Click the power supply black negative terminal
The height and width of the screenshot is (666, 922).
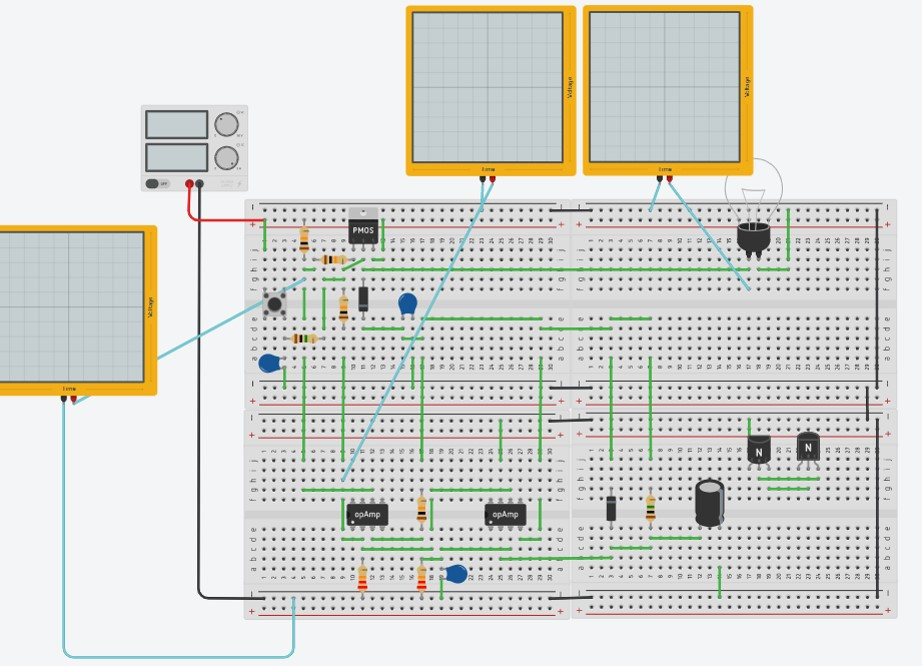[x=199, y=184]
